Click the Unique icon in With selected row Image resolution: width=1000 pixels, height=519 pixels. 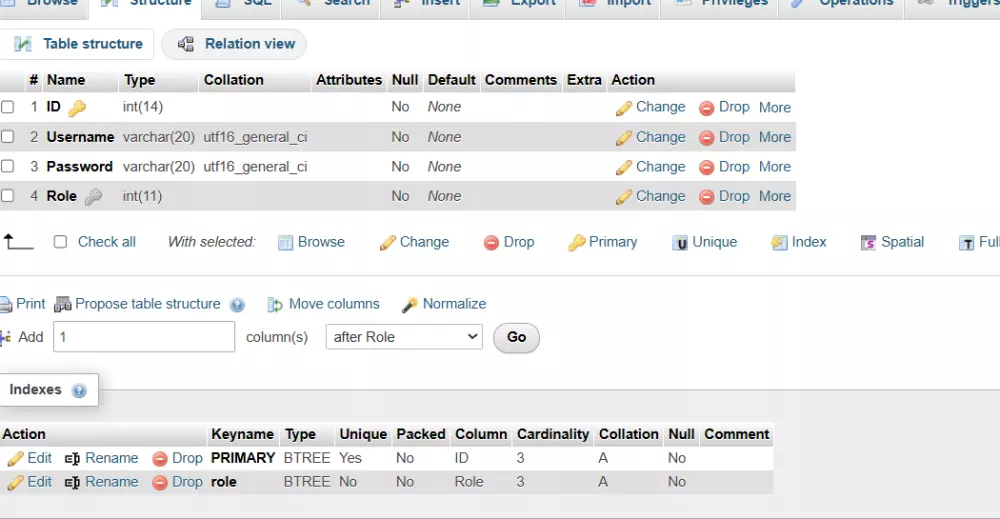(x=680, y=243)
